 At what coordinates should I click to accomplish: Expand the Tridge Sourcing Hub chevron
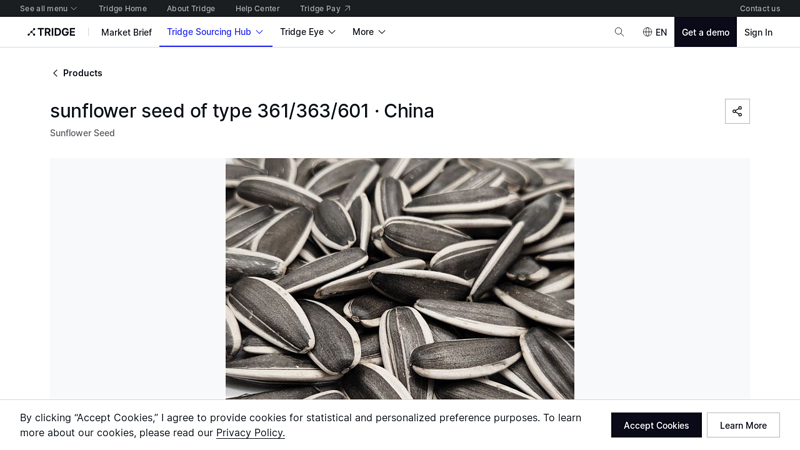259,32
